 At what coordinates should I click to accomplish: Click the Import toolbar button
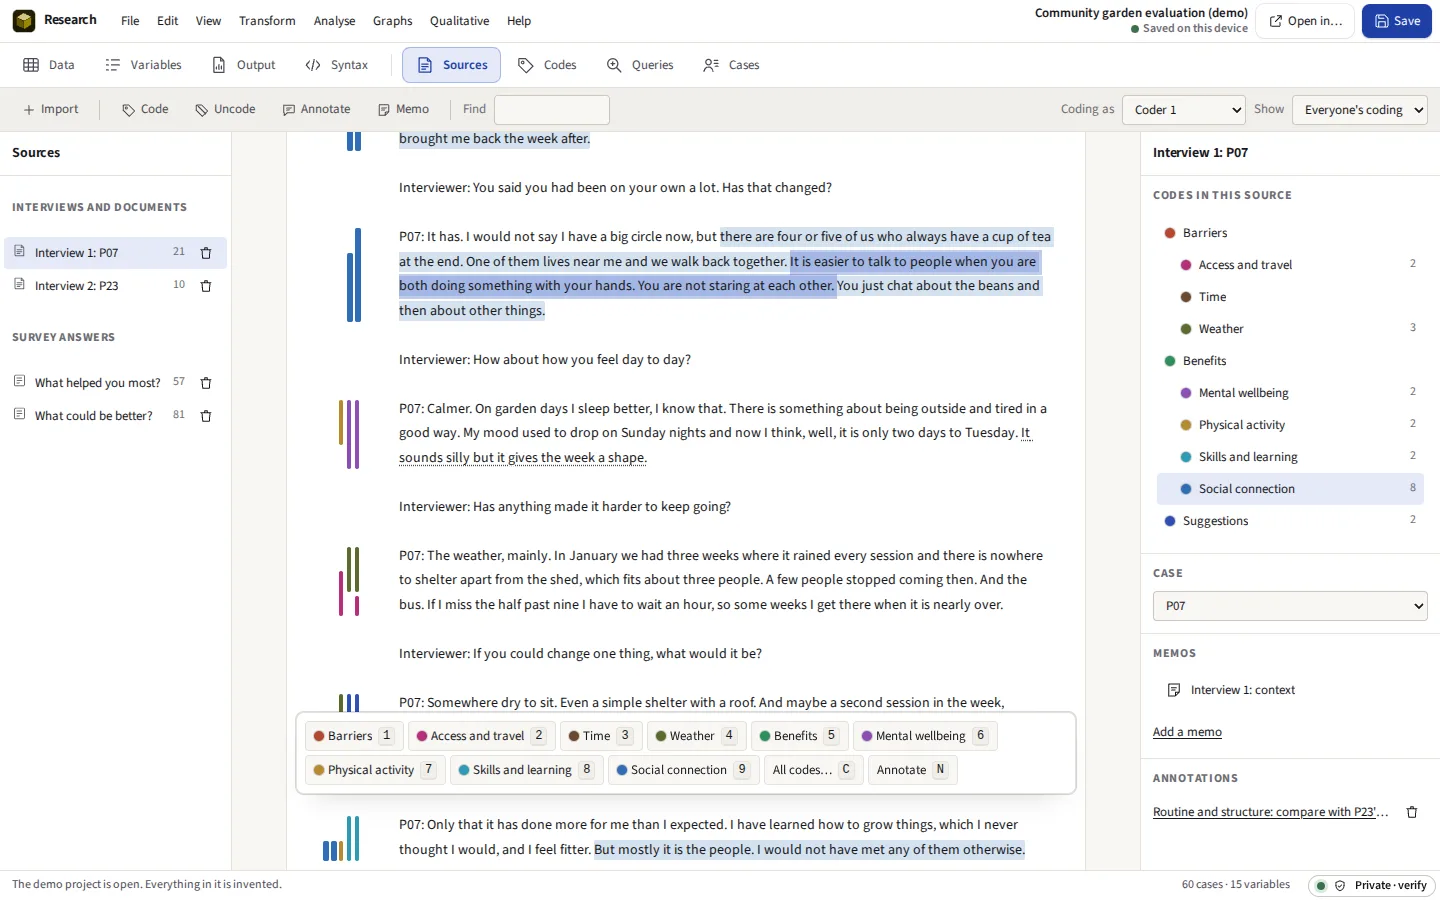click(x=51, y=110)
